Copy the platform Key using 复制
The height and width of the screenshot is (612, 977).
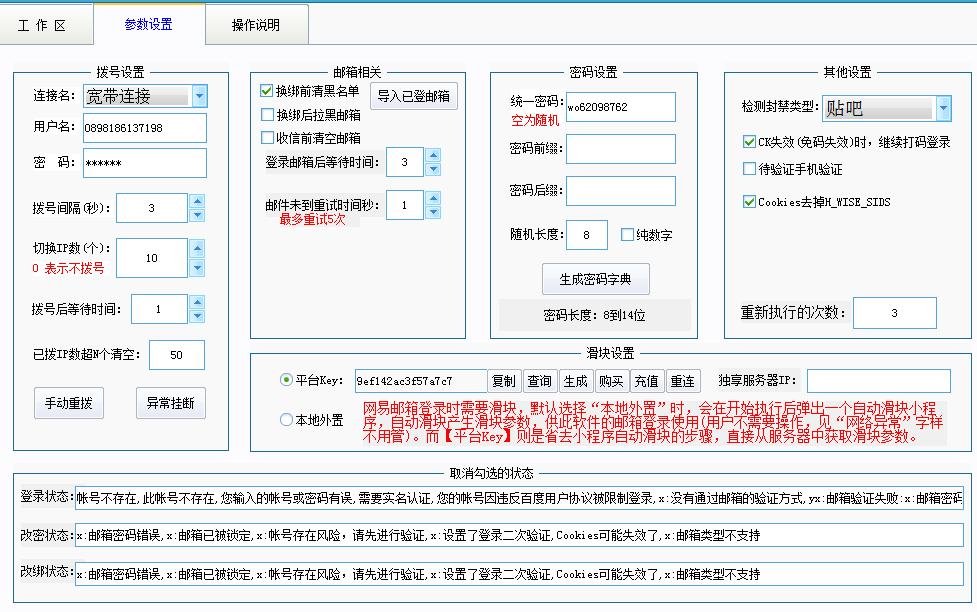click(x=504, y=381)
